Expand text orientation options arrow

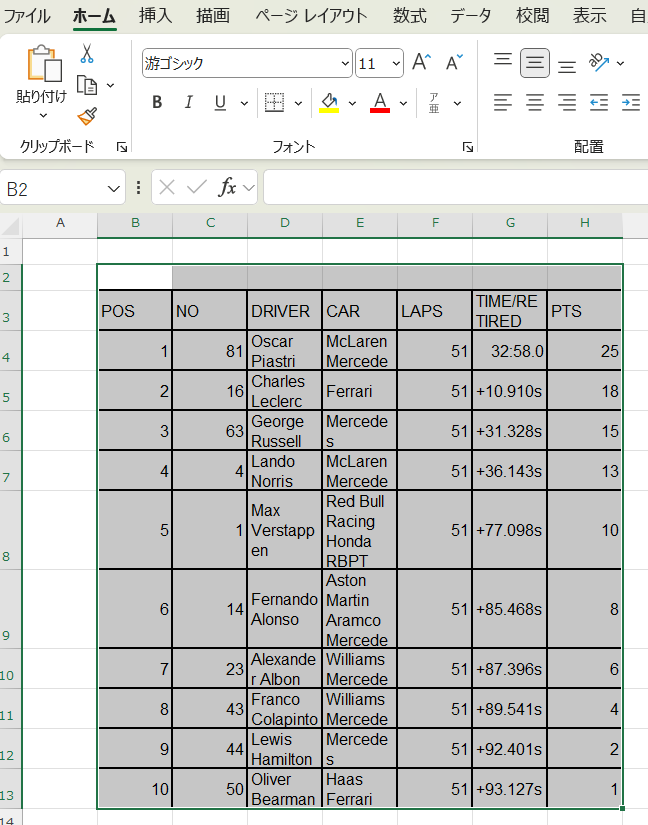tap(621, 63)
